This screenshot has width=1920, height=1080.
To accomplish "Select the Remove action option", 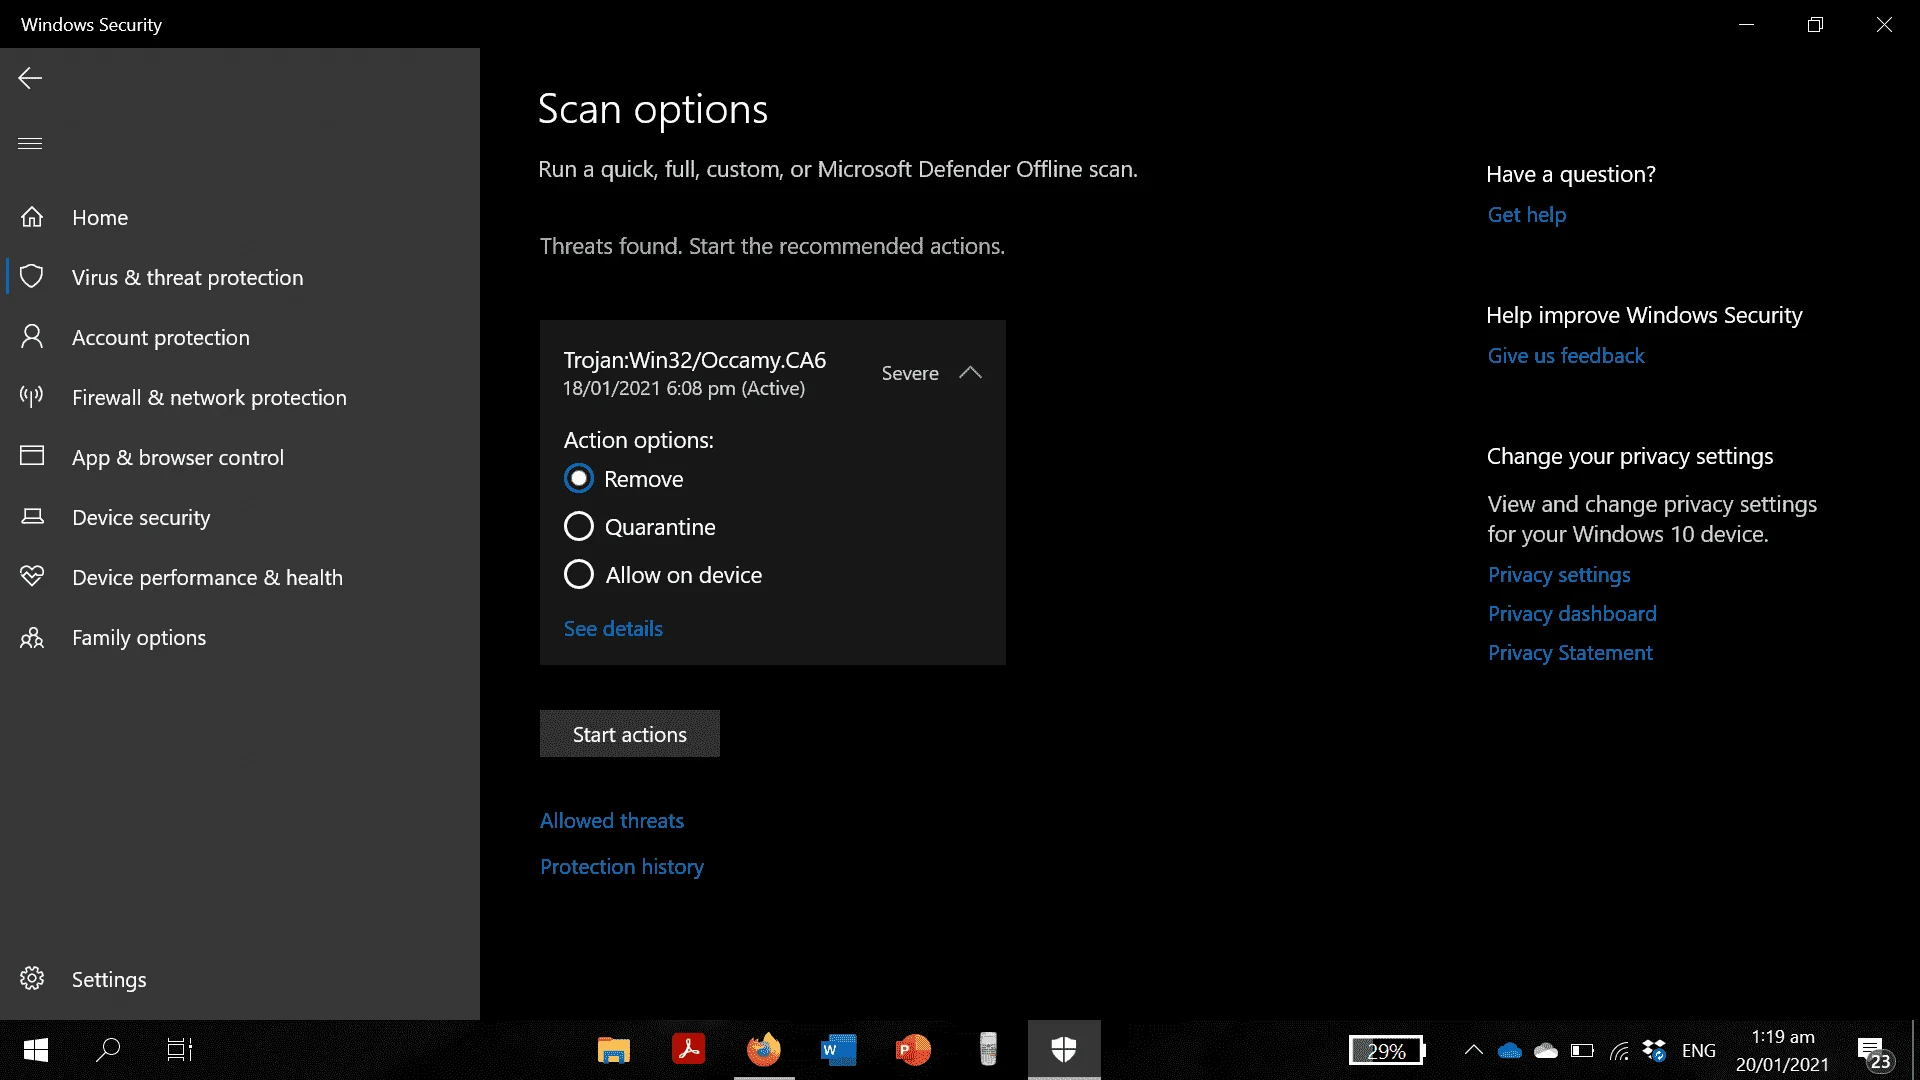I will (578, 478).
